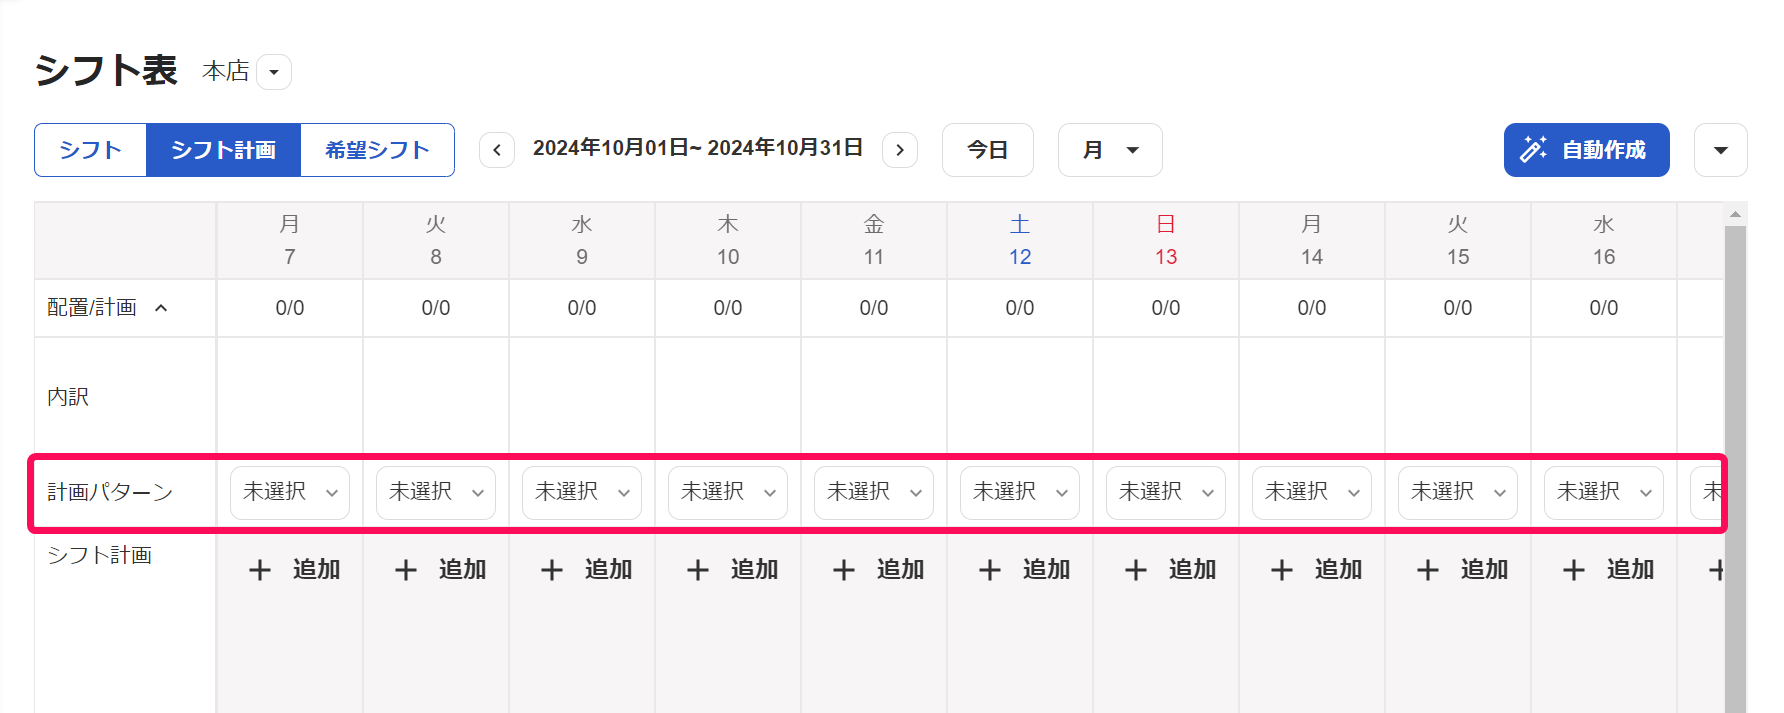
Task: Open the 月 view period dropdown
Action: pos(1110,150)
